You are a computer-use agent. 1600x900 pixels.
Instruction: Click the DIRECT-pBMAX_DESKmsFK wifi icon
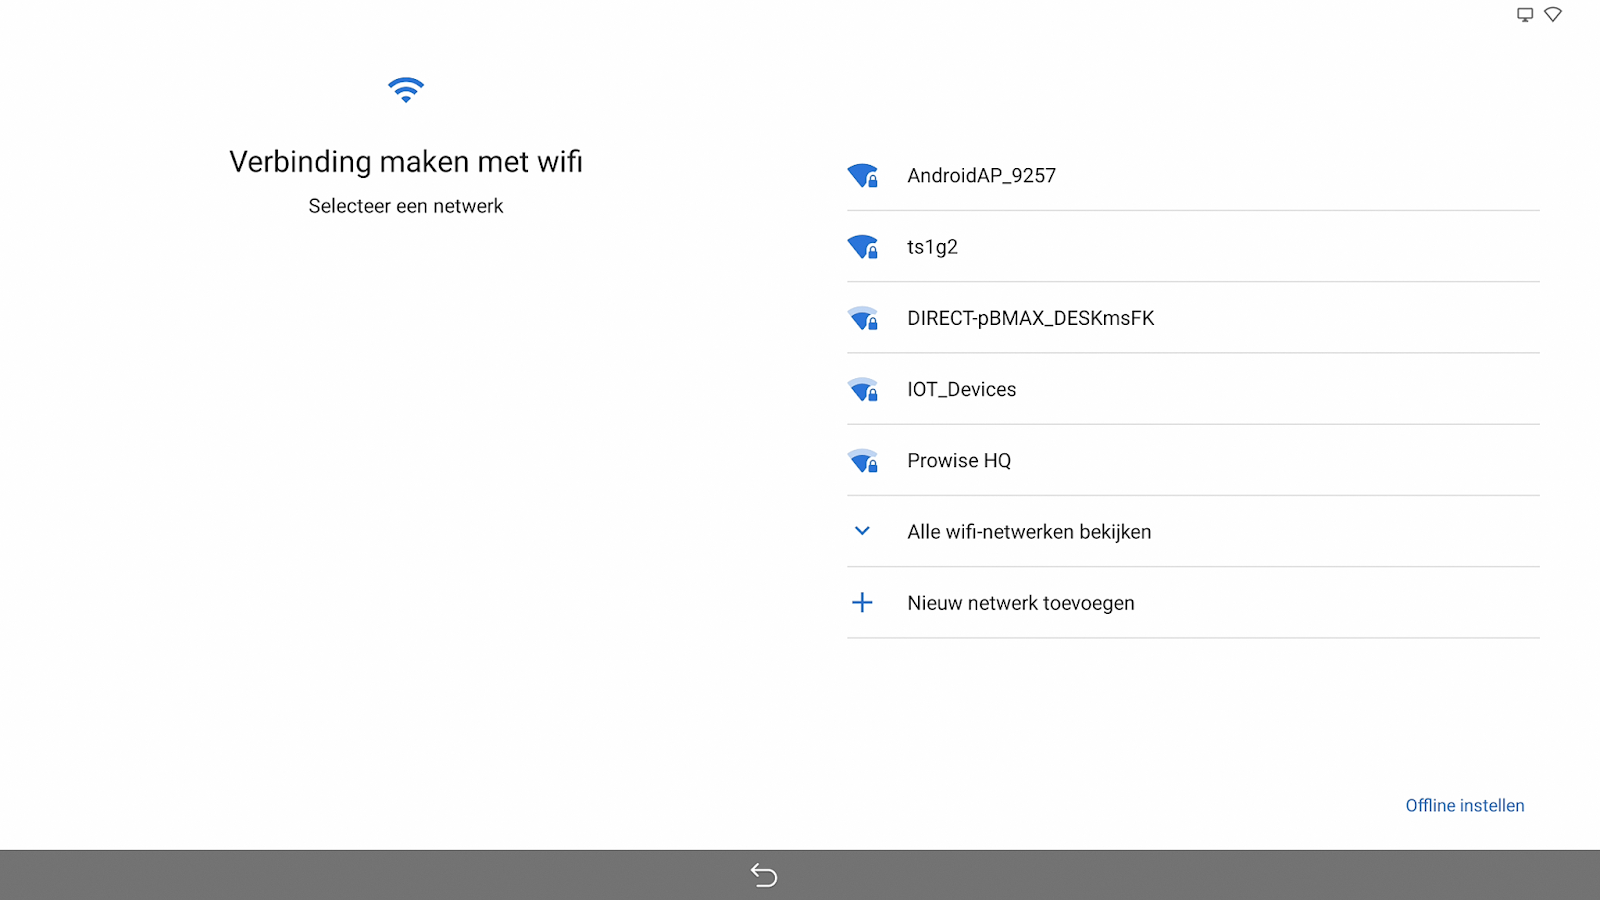[x=862, y=319]
